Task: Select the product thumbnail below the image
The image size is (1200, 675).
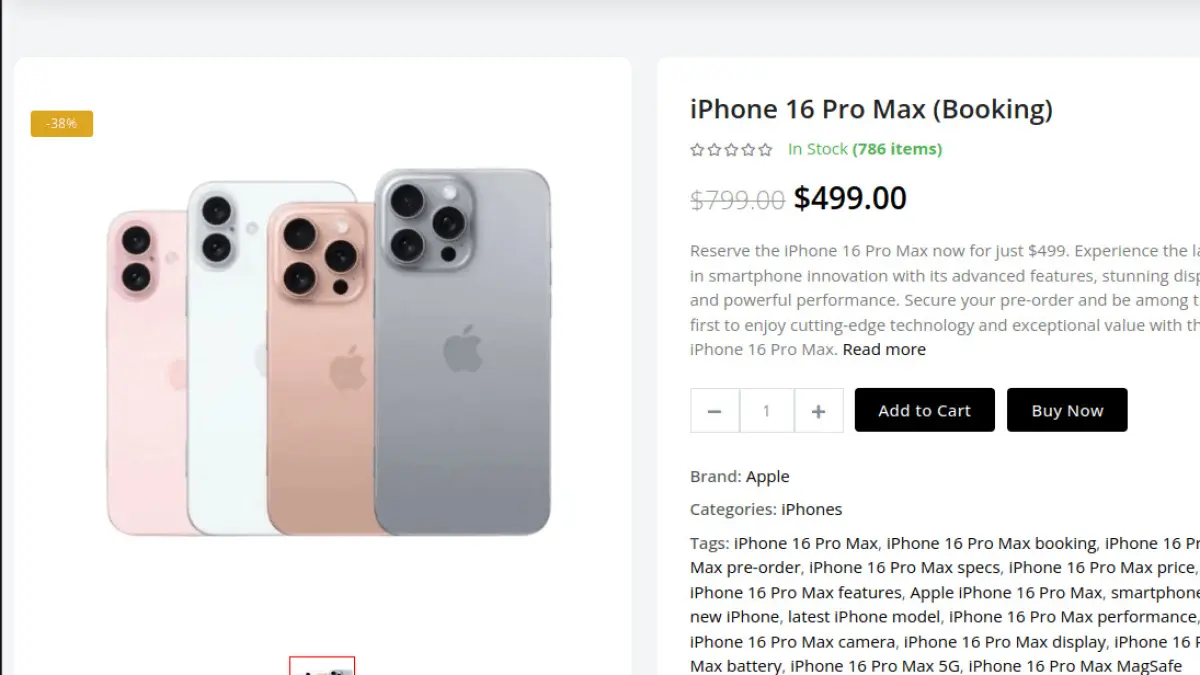Action: [x=322, y=666]
